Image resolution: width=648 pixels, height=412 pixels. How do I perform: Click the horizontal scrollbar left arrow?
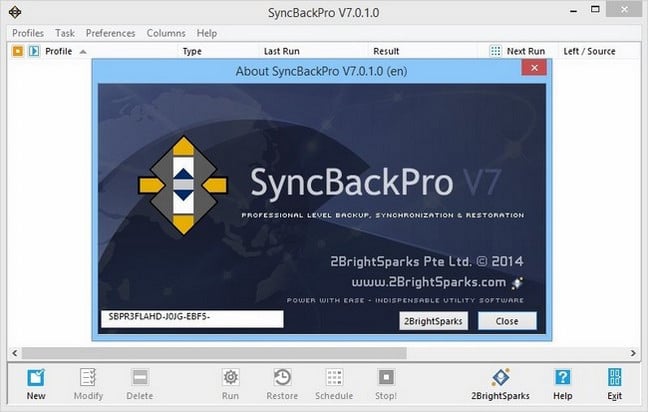click(15, 353)
